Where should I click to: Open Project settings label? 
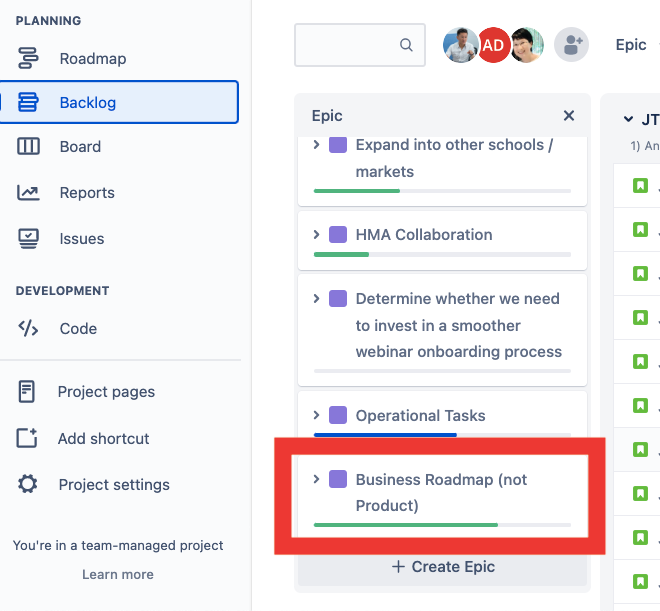pos(114,485)
